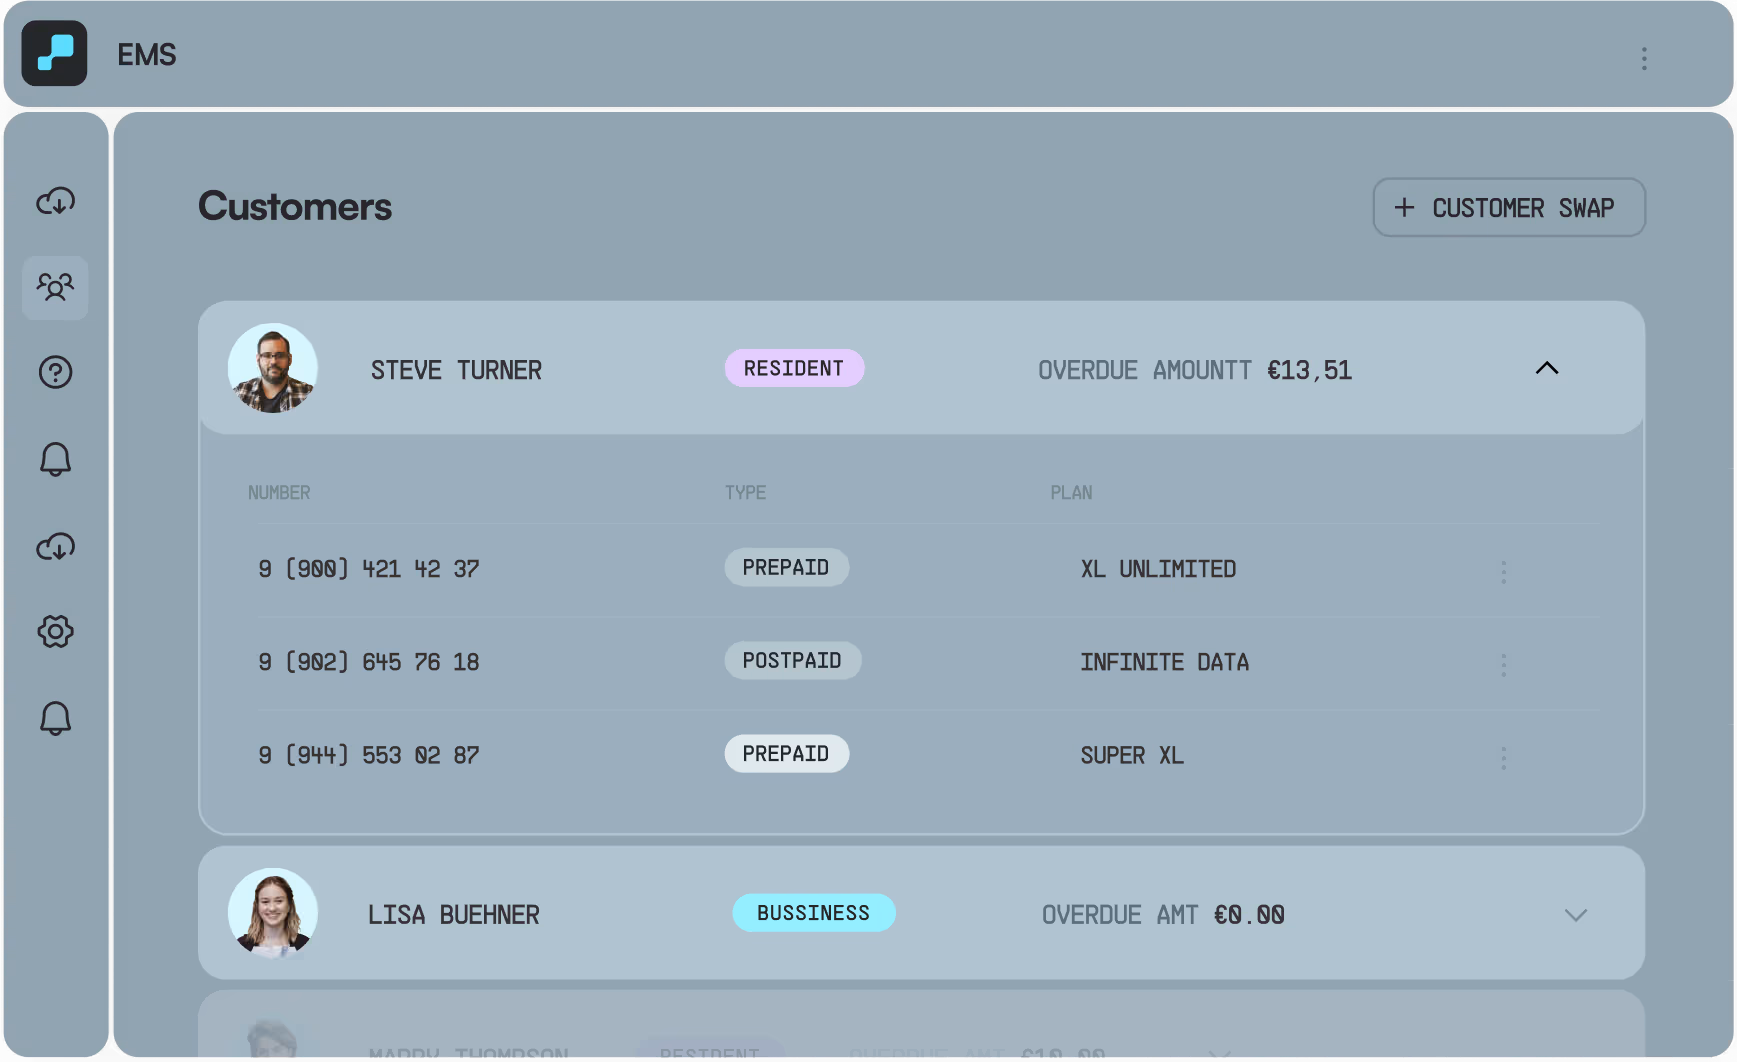
Task: Click the Resident tag on Steve Turner
Action: [x=794, y=368]
